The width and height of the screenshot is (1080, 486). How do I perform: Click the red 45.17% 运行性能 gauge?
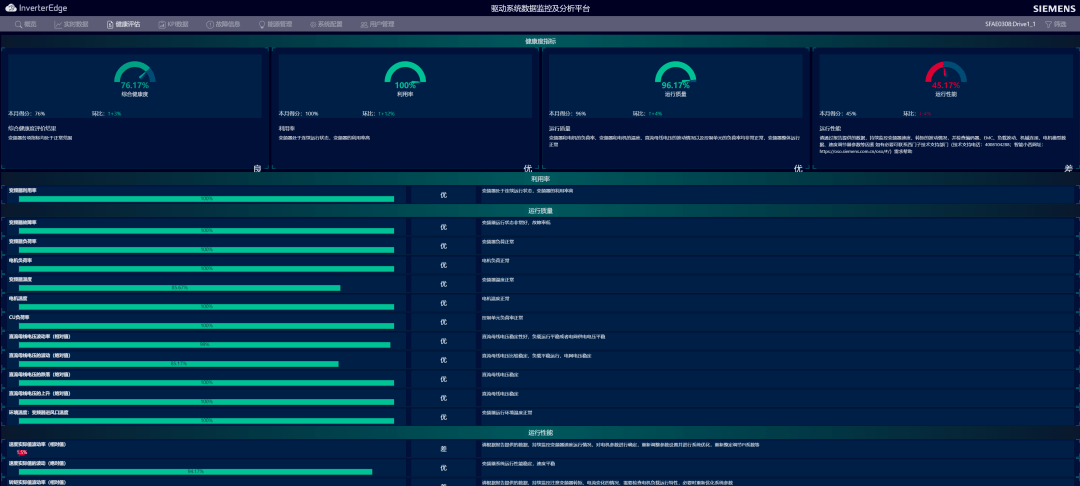coord(946,76)
